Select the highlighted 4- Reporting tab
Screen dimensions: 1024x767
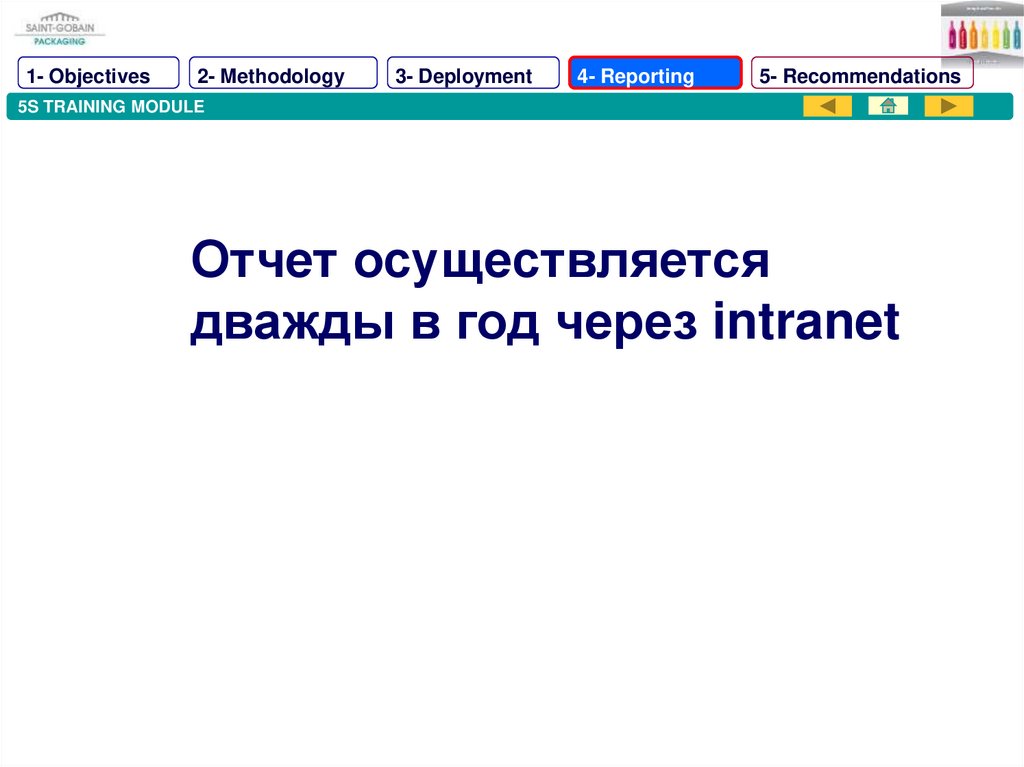[655, 75]
